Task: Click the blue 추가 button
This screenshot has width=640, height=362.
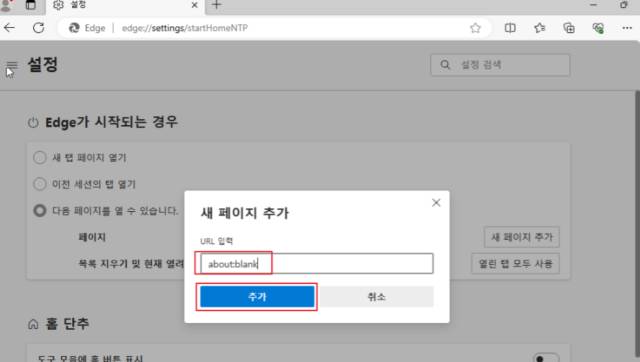Action: 257,297
